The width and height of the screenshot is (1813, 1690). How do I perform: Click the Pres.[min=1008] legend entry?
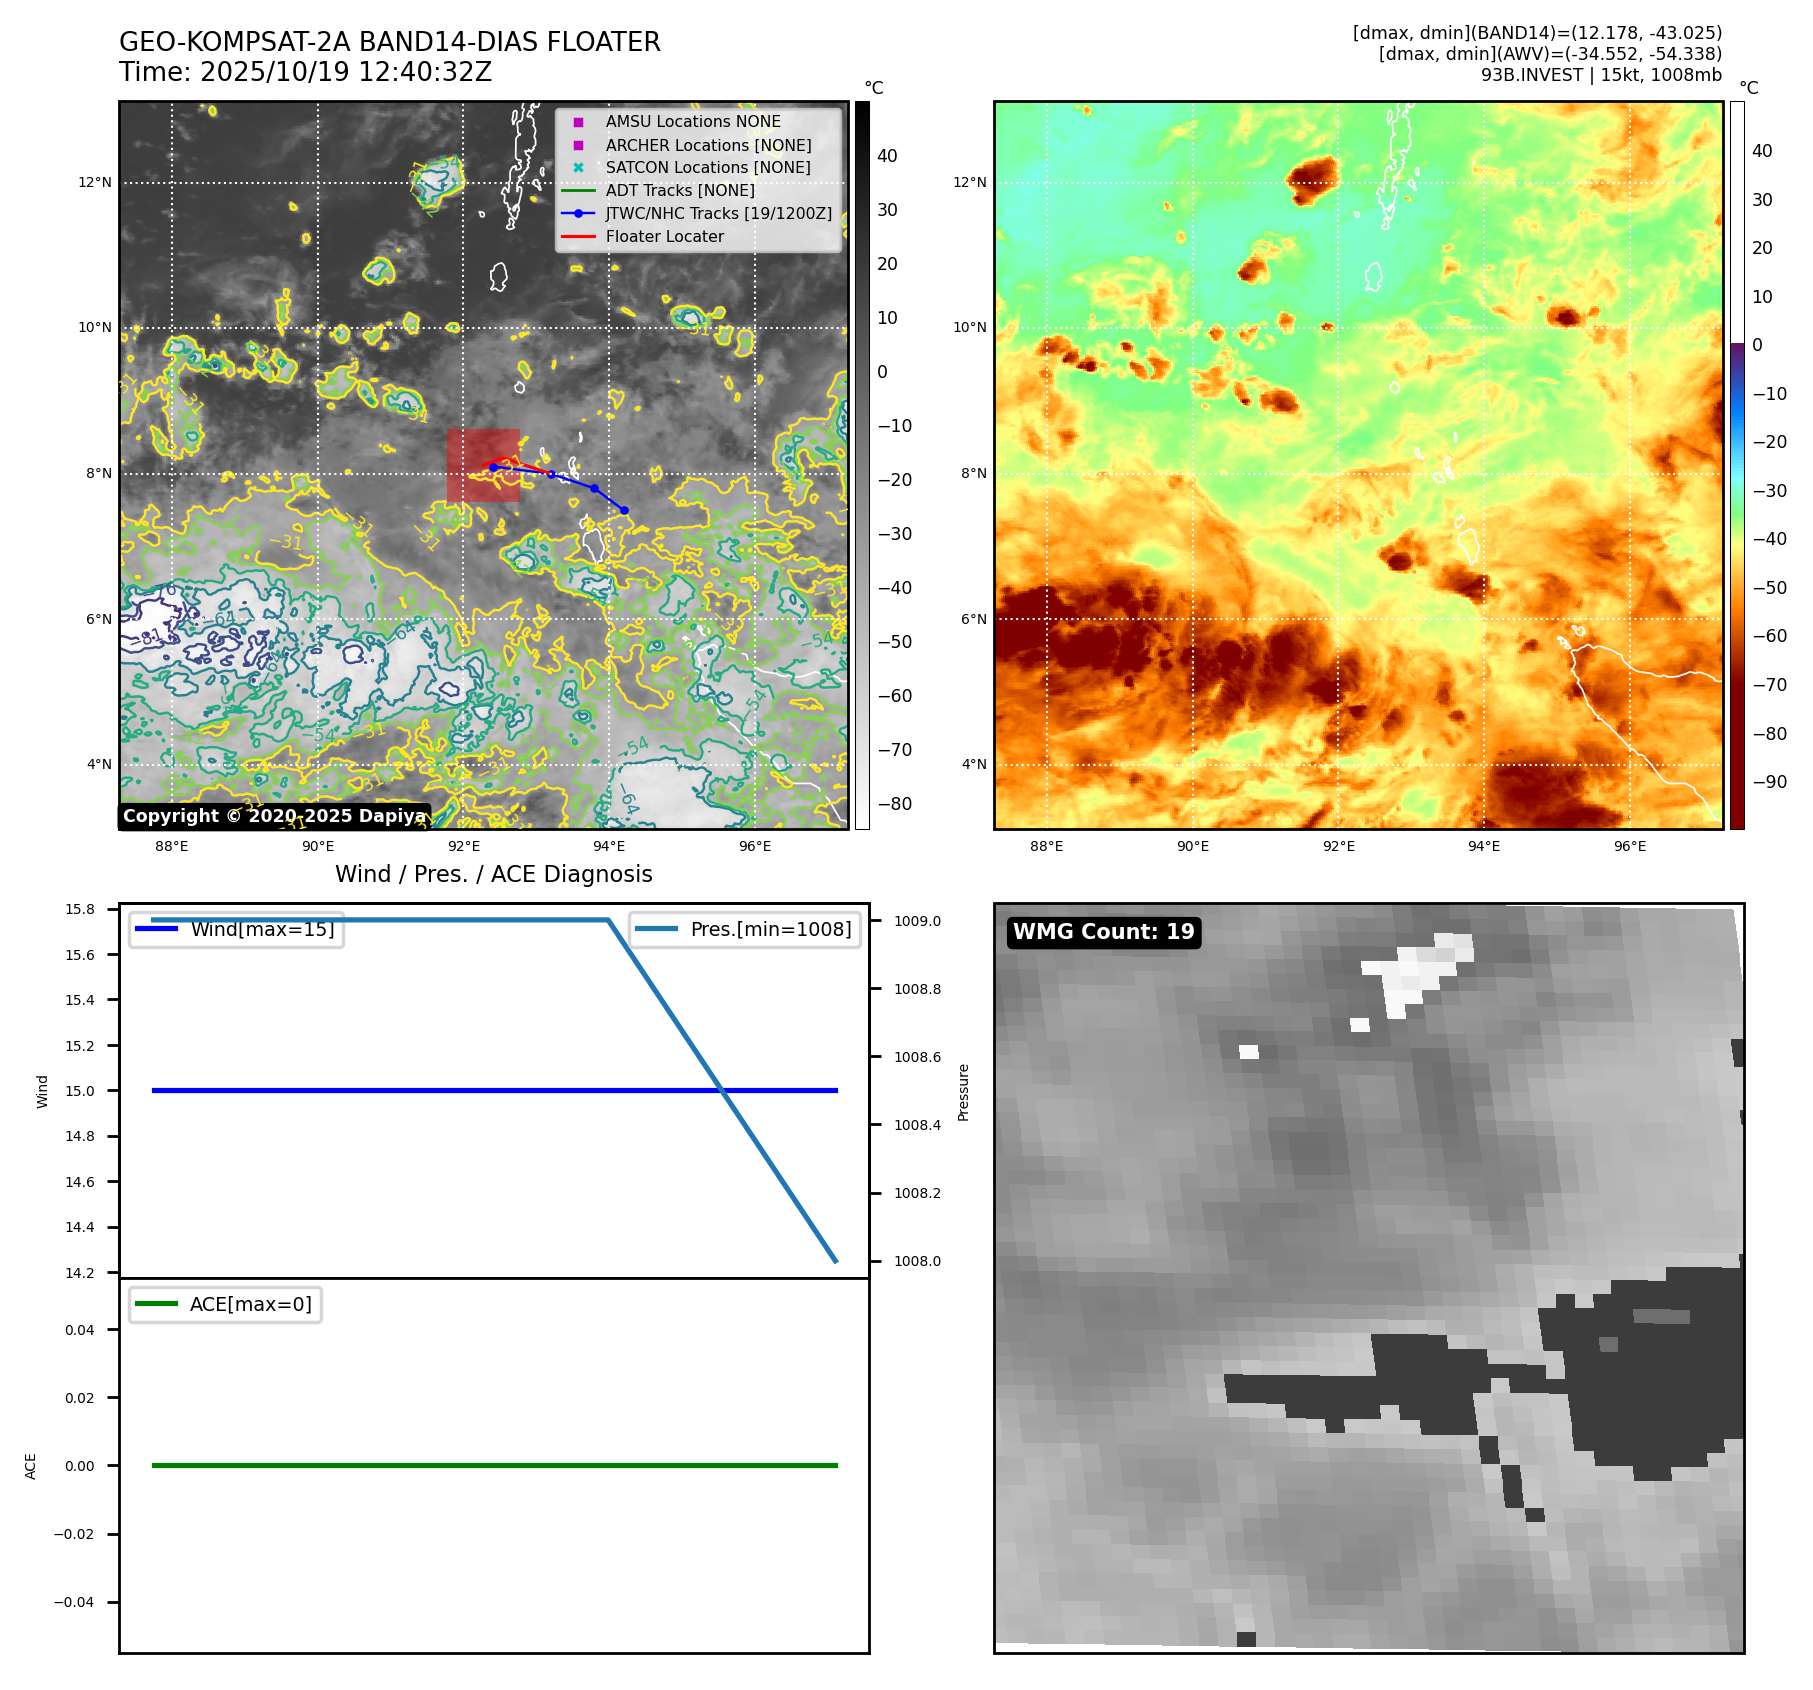pyautogui.click(x=745, y=929)
